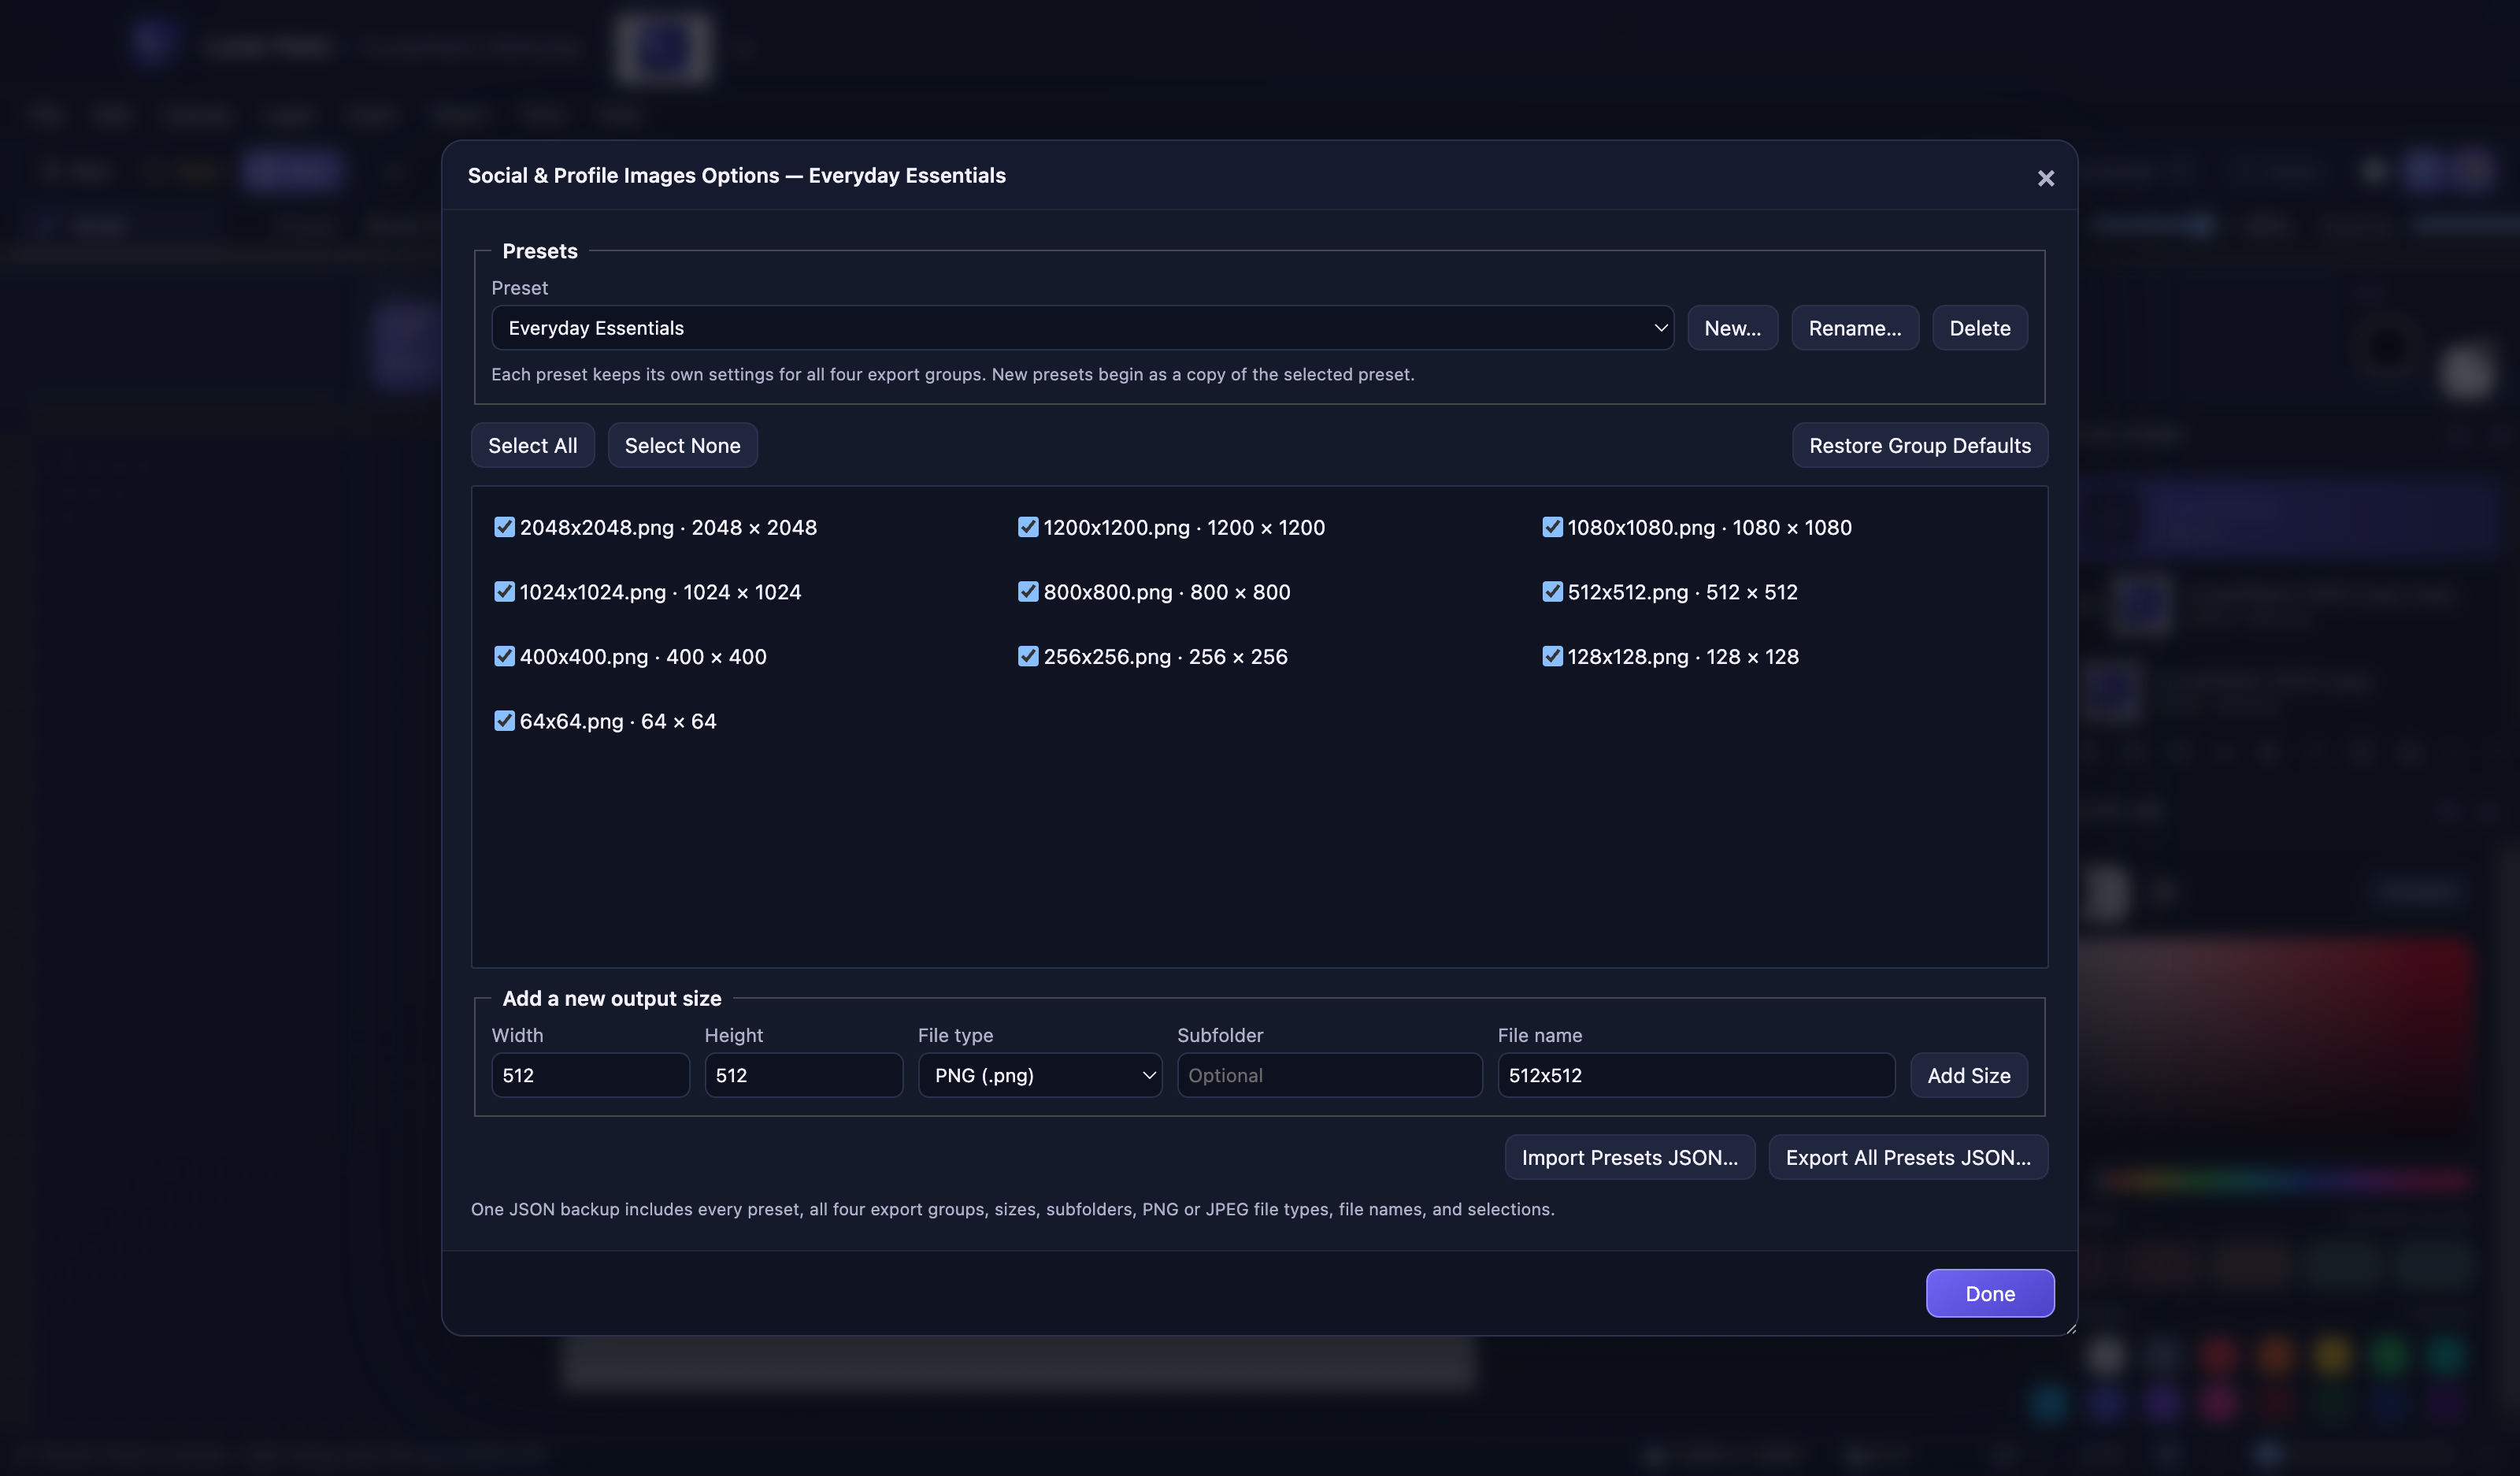The image size is (2520, 1476).
Task: Uncheck the 2048x2048.png checkbox
Action: coord(504,527)
